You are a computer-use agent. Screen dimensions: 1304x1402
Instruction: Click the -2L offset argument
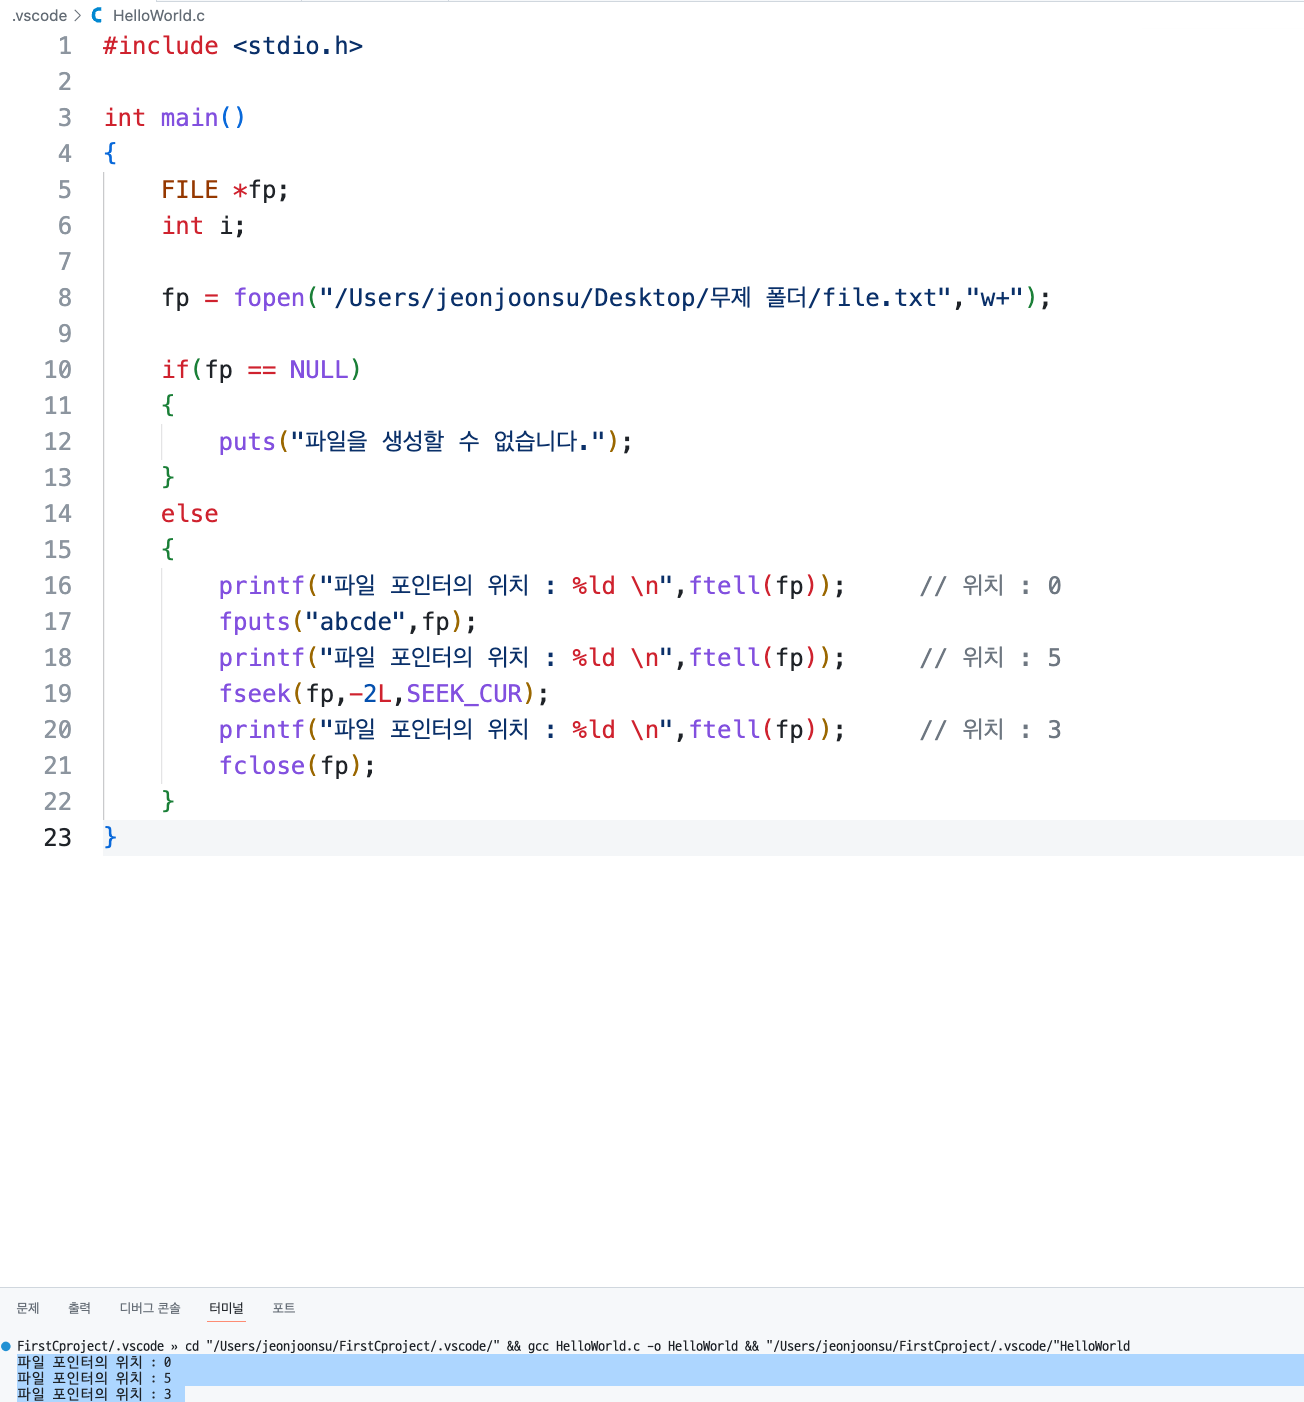pyautogui.click(x=370, y=694)
